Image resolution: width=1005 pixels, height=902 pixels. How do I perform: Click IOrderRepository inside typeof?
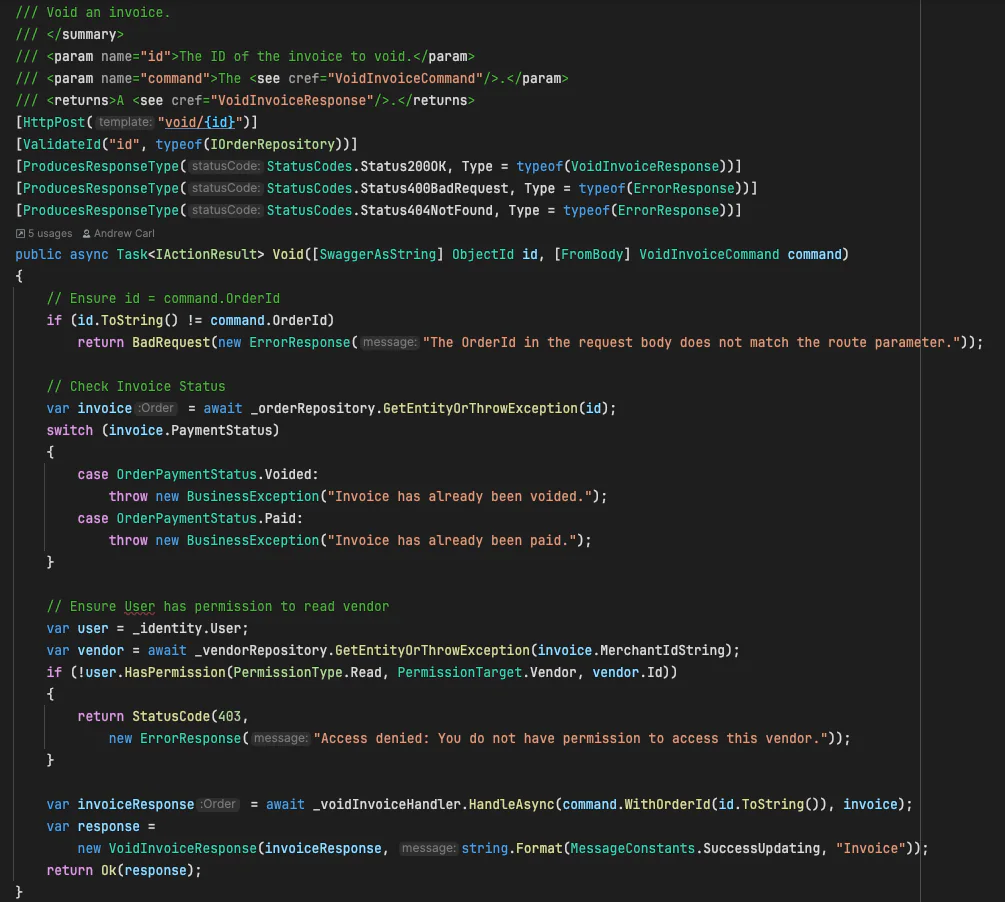point(273,144)
